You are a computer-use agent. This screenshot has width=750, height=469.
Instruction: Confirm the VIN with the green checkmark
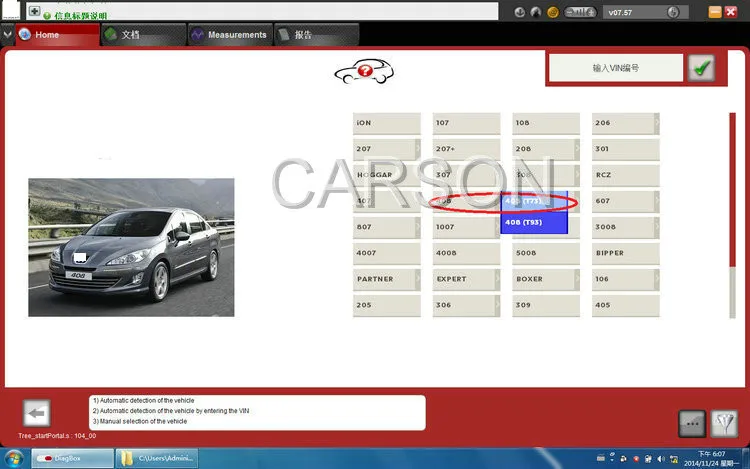701,68
